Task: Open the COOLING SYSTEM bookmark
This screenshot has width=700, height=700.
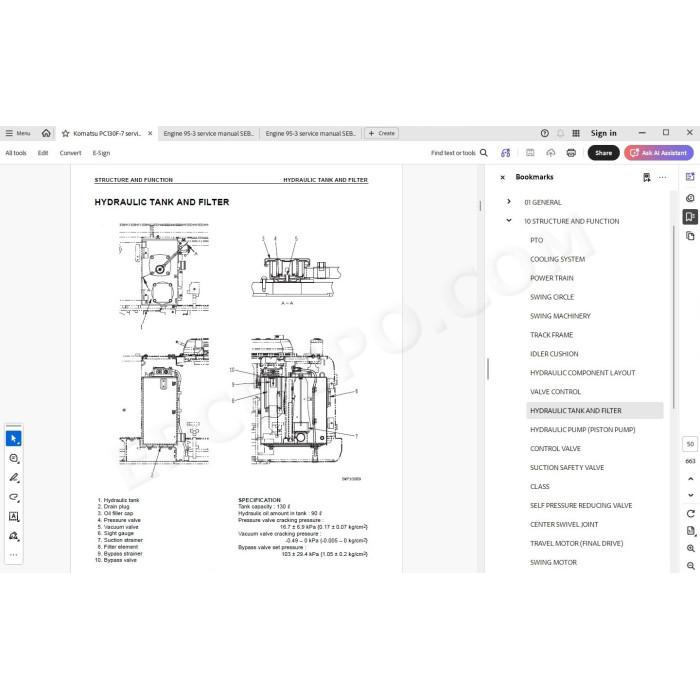Action: coord(557,259)
